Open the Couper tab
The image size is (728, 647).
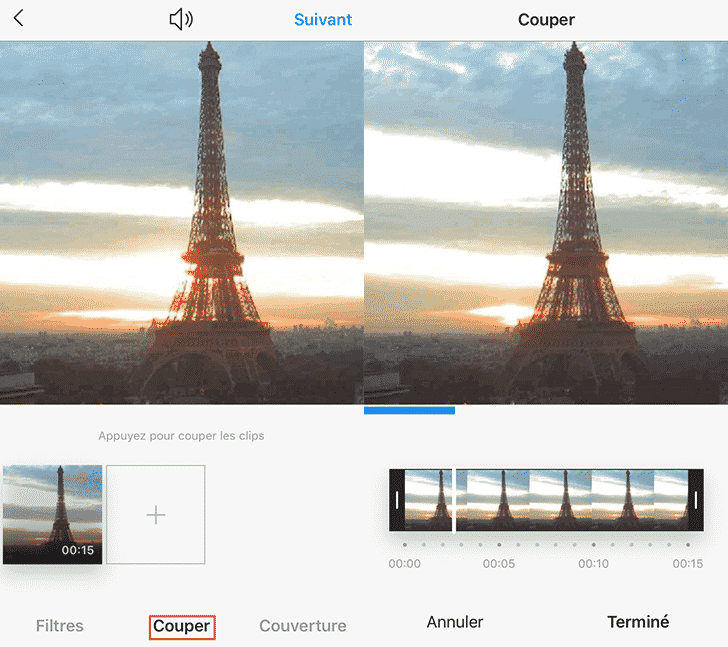(181, 626)
